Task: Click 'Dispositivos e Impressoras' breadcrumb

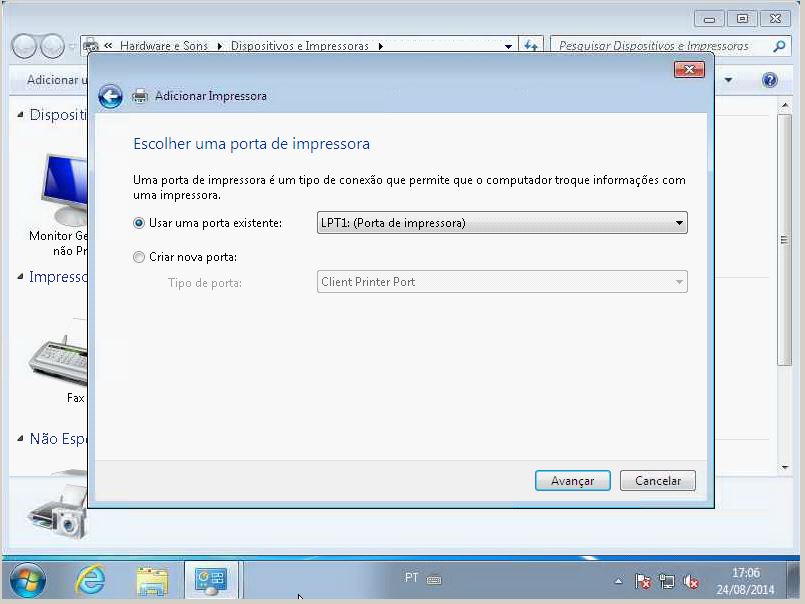Action: 300,46
